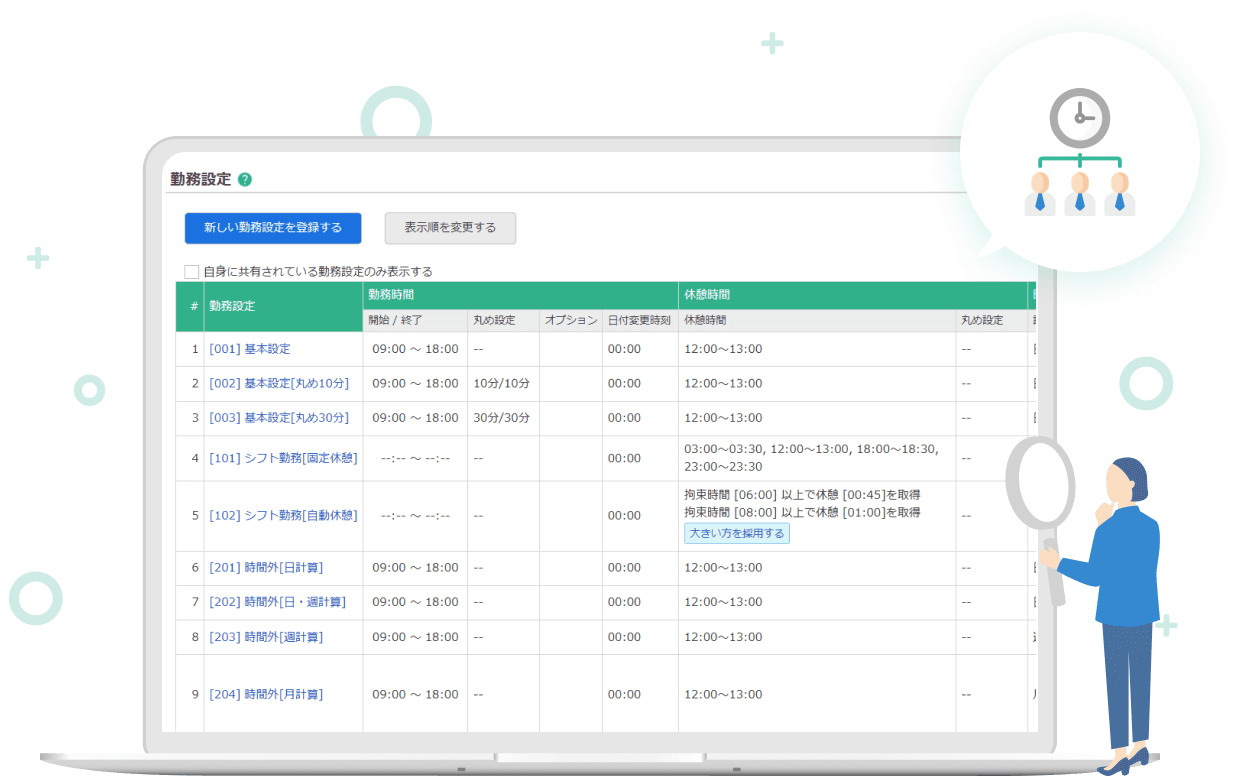Toggle 自身に共有されている勤務設定のみ表示する checkbox

[x=192, y=271]
